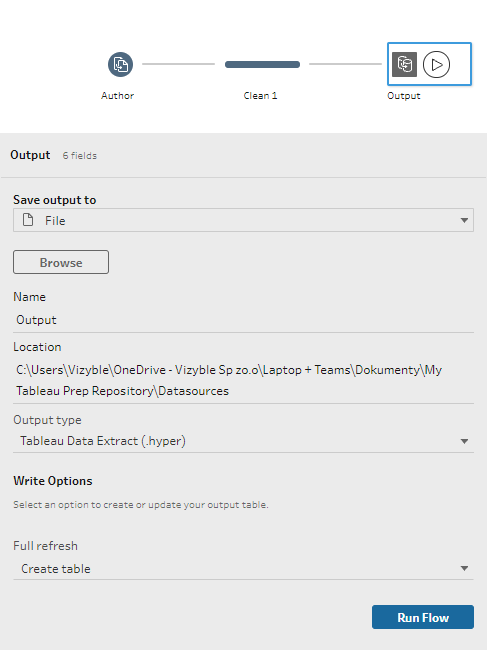Click the Author step label

[x=117, y=96]
